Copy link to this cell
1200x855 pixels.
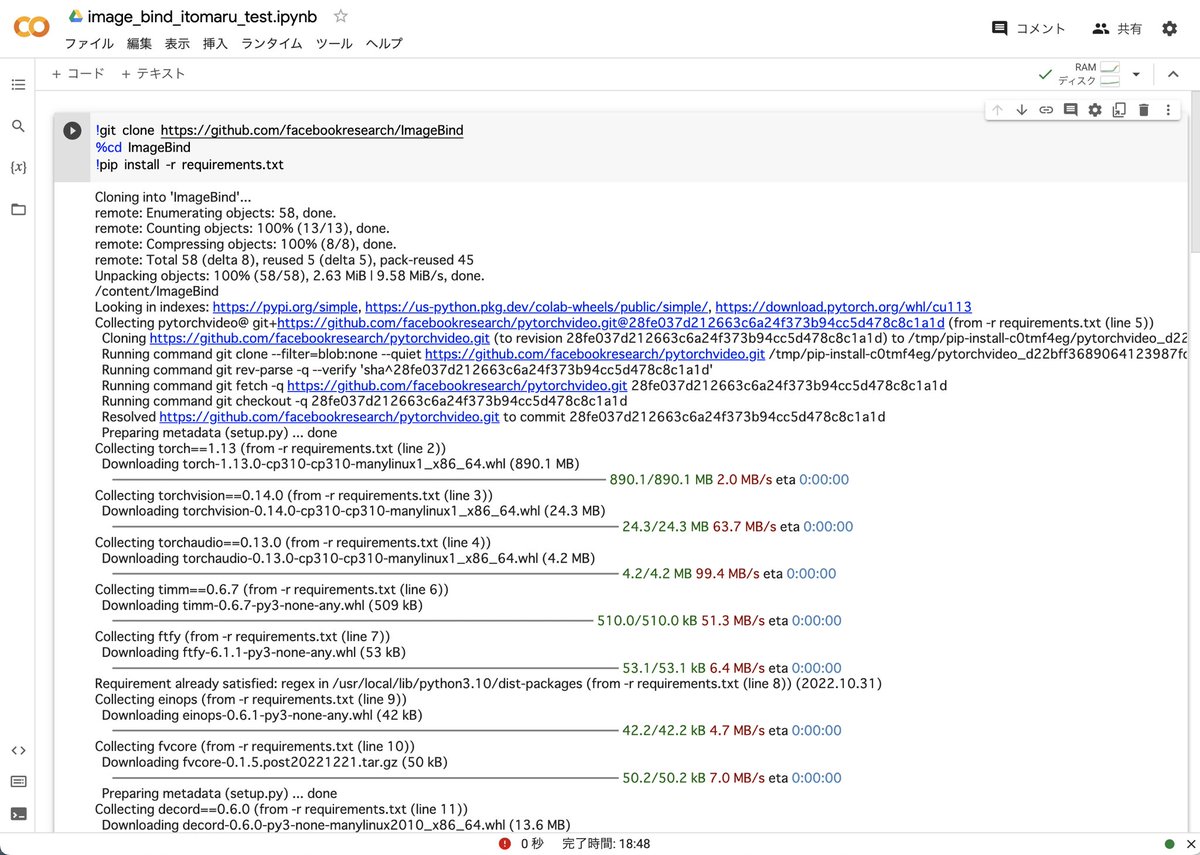coord(1046,110)
